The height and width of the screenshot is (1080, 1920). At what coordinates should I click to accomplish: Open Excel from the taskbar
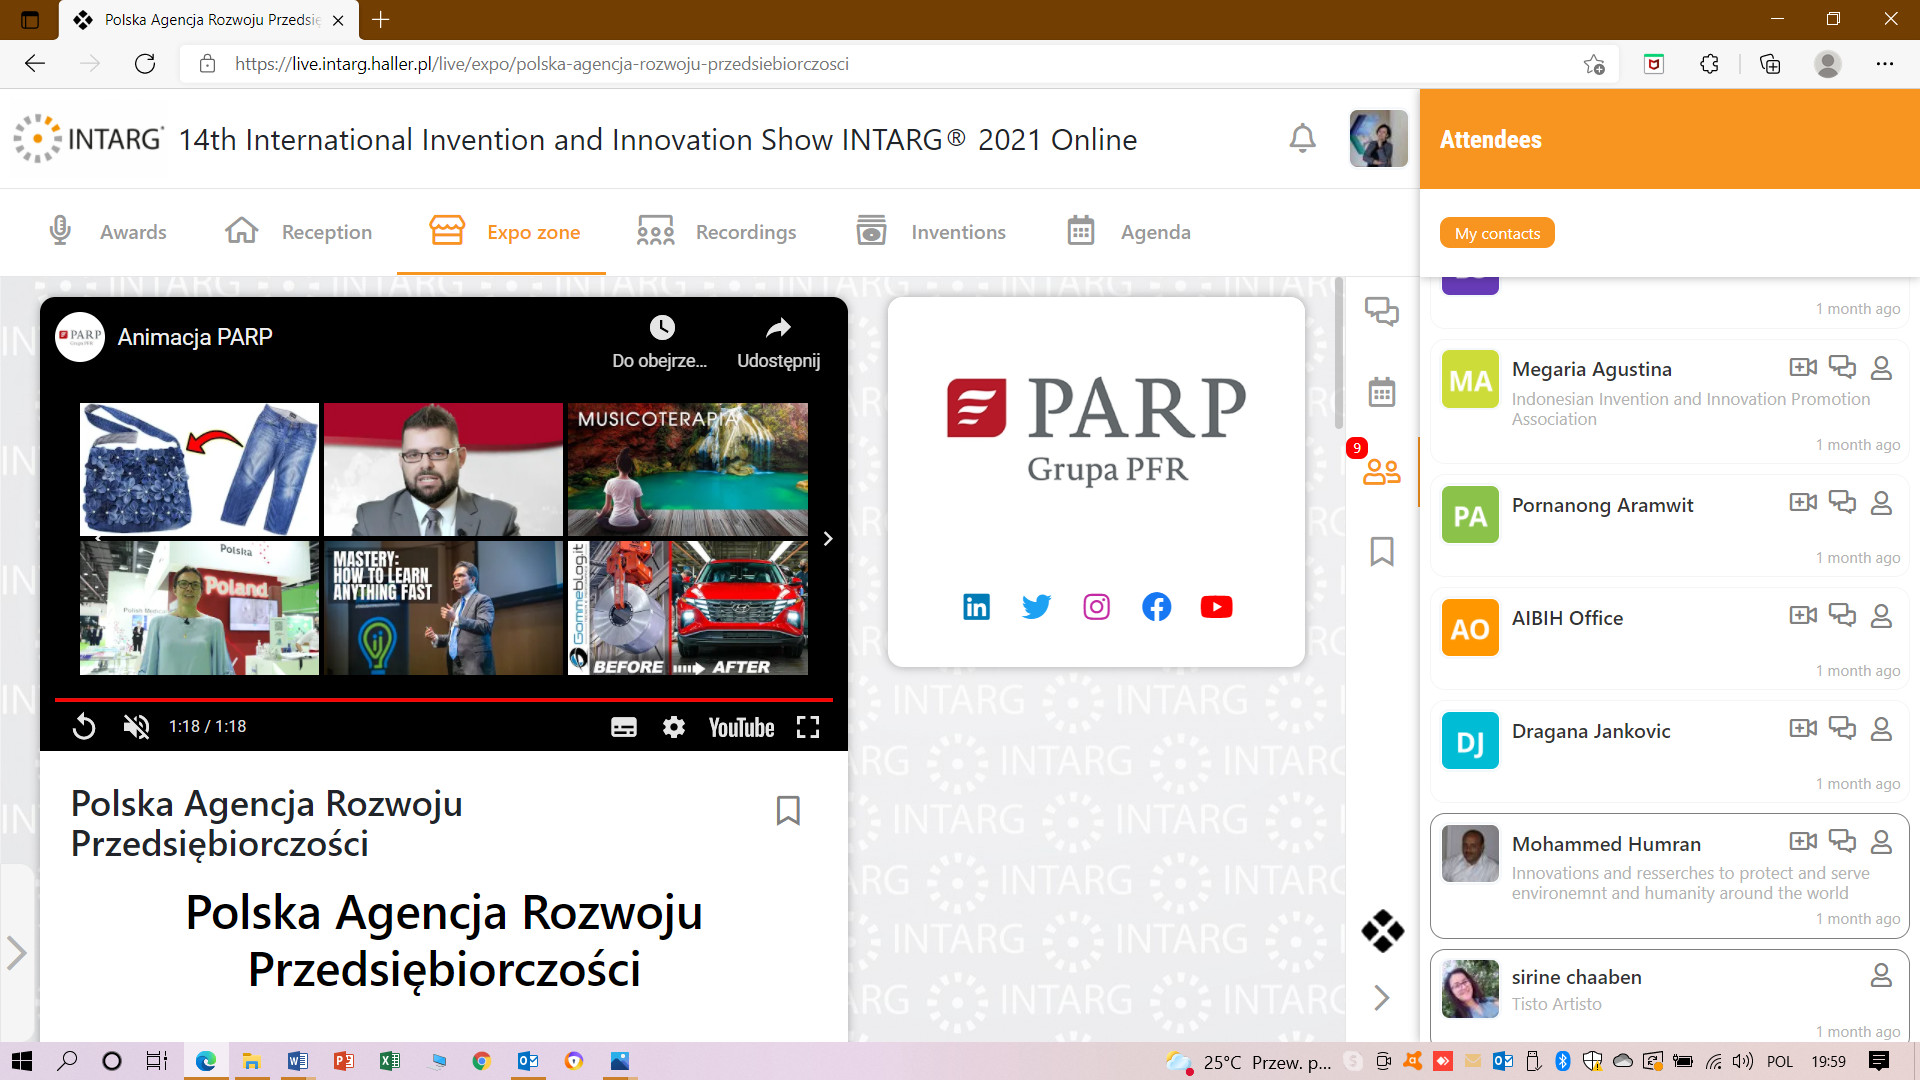389,1061
